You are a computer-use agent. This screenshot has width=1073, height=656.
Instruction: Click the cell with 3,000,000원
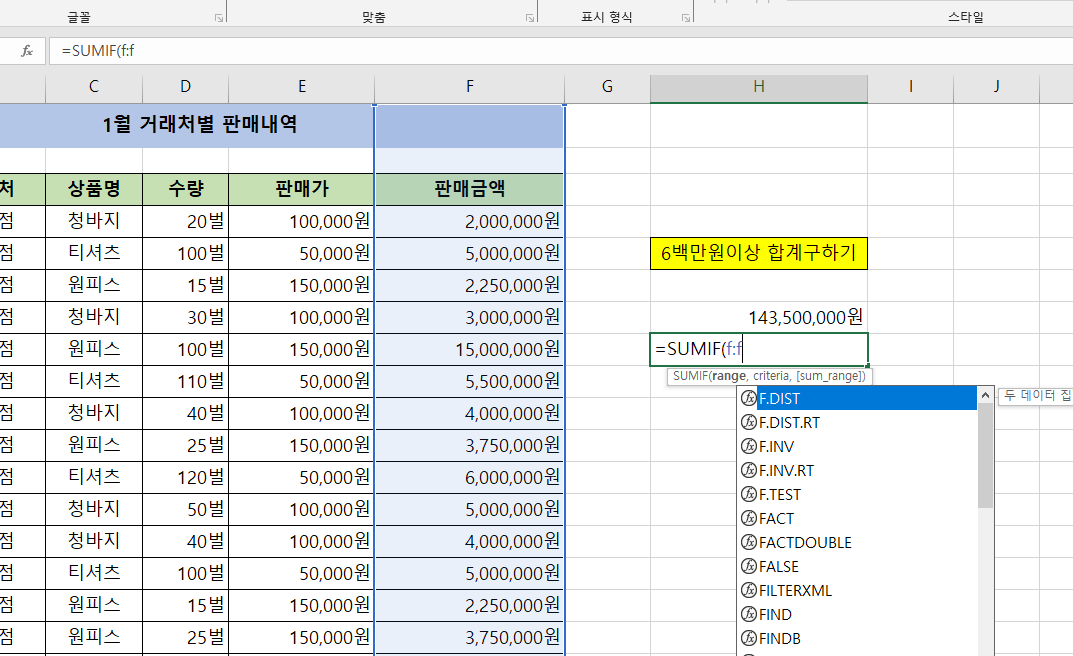click(x=469, y=317)
